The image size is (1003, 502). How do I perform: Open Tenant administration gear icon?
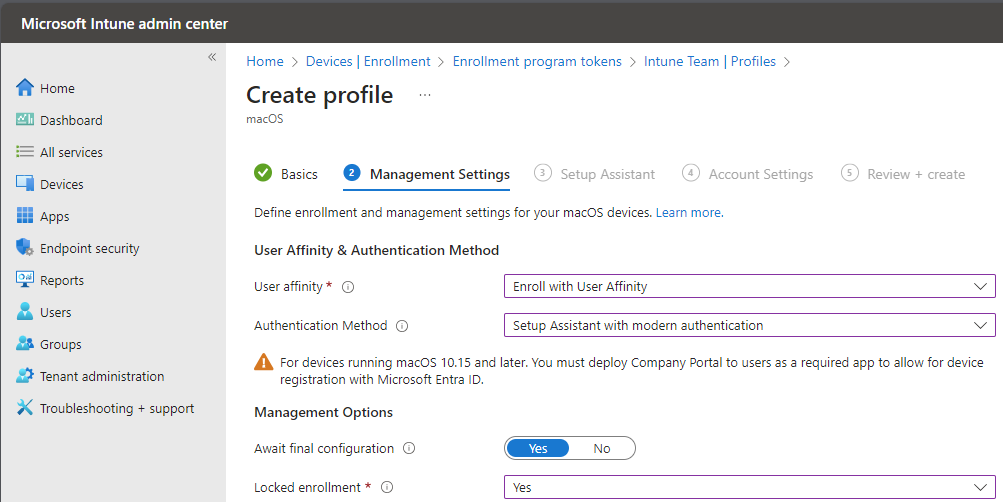pyautogui.click(x=25, y=375)
